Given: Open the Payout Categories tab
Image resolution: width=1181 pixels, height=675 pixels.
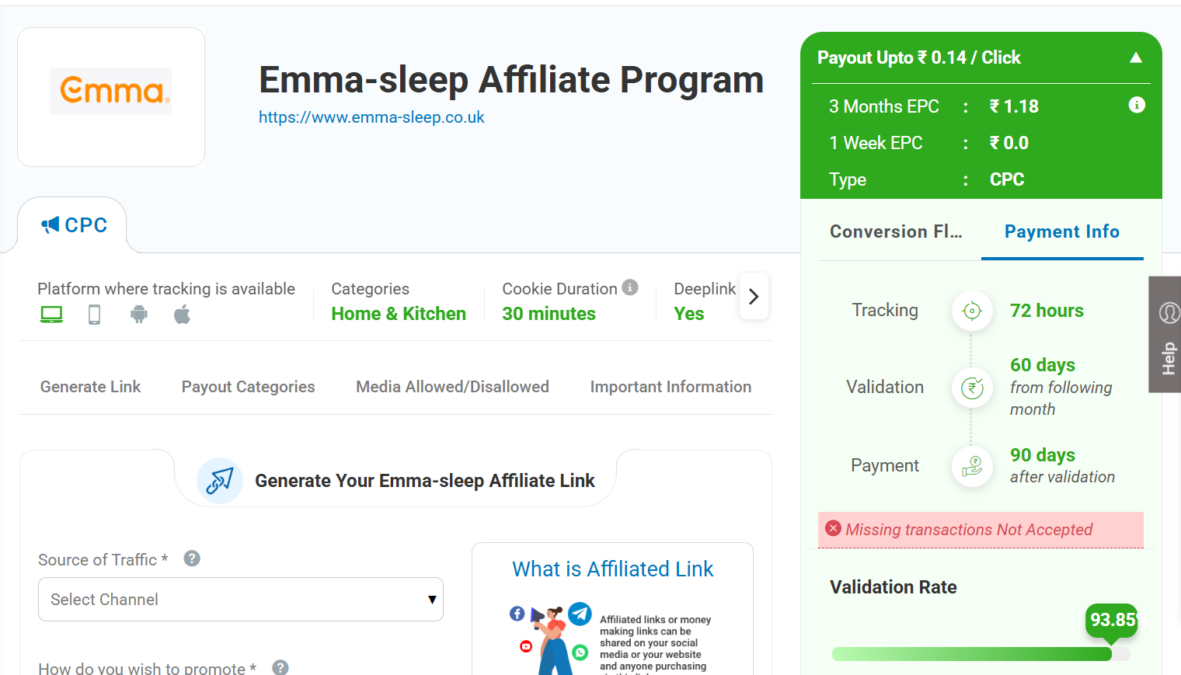Looking at the screenshot, I should pos(248,387).
